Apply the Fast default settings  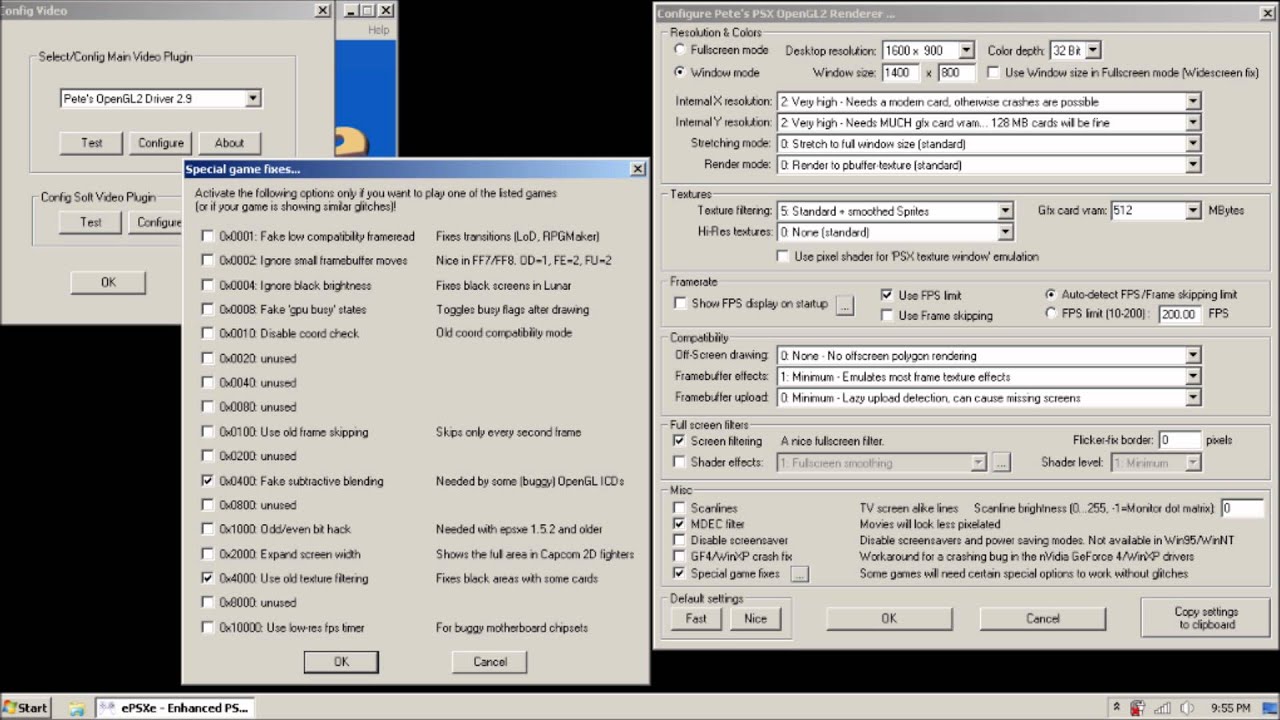[696, 619]
